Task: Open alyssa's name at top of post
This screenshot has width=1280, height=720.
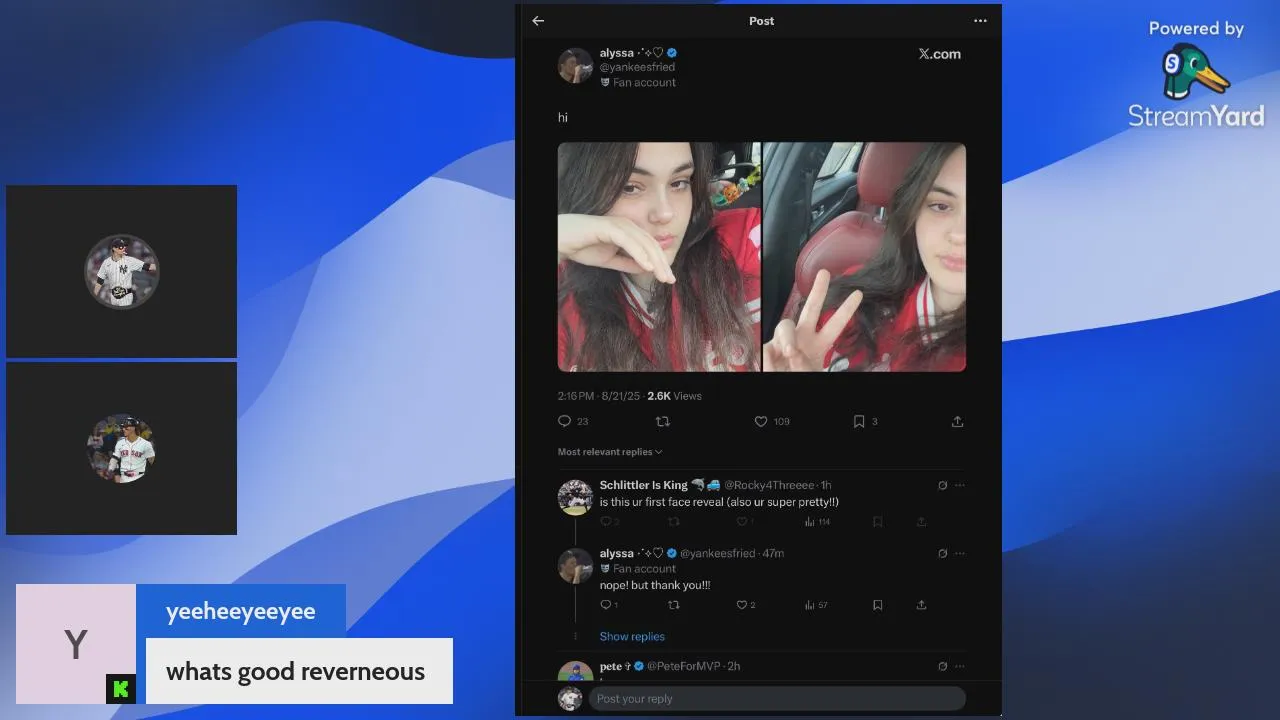Action: tap(630, 53)
